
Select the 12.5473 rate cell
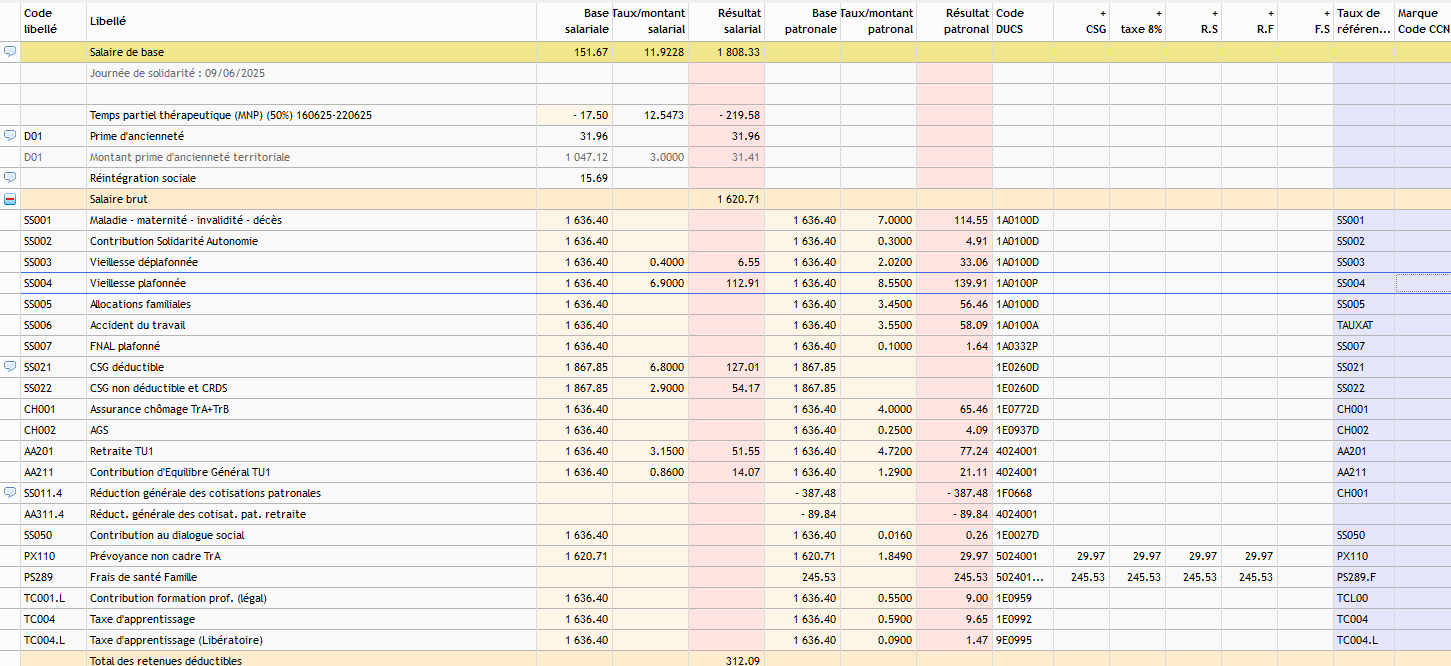(650, 115)
